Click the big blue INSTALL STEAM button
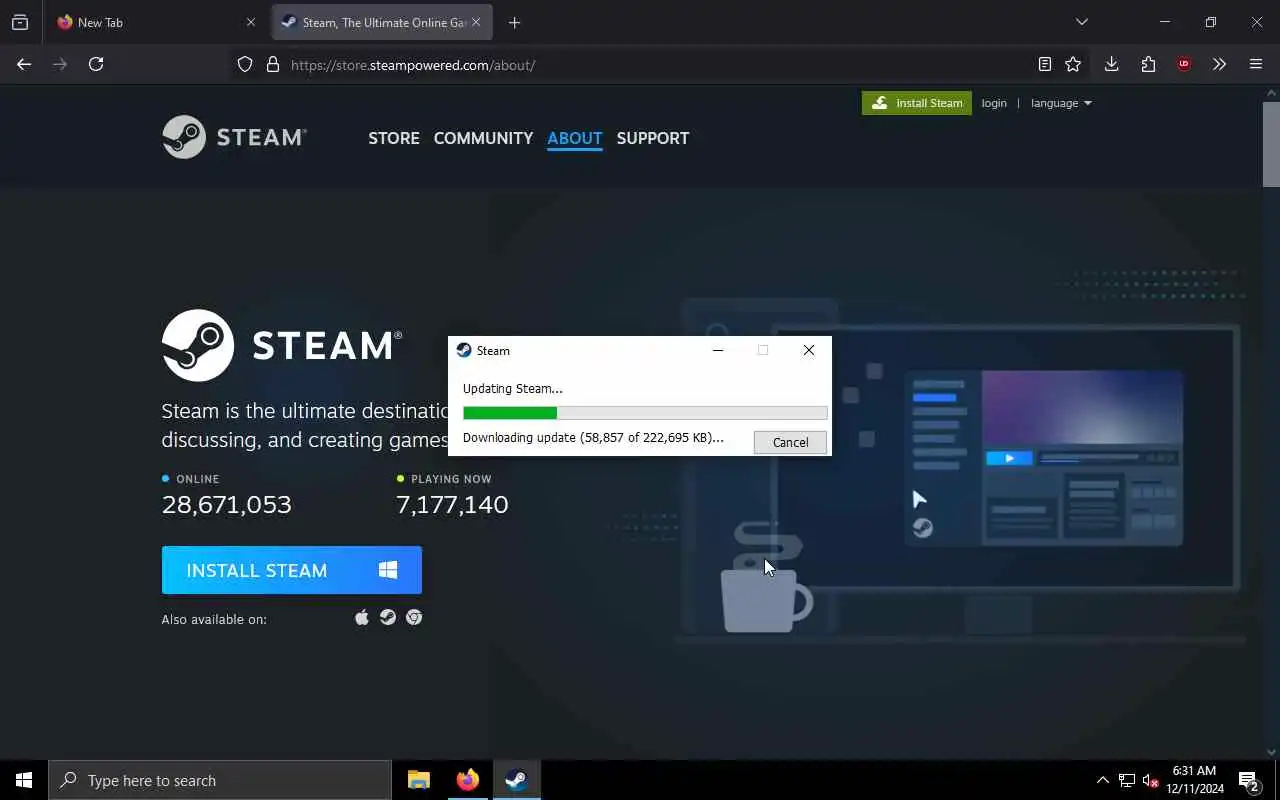1280x800 pixels. (x=292, y=570)
